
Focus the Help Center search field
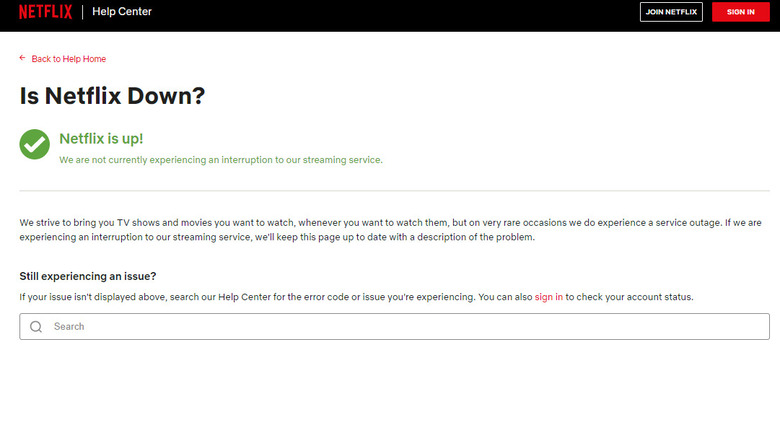(x=394, y=327)
